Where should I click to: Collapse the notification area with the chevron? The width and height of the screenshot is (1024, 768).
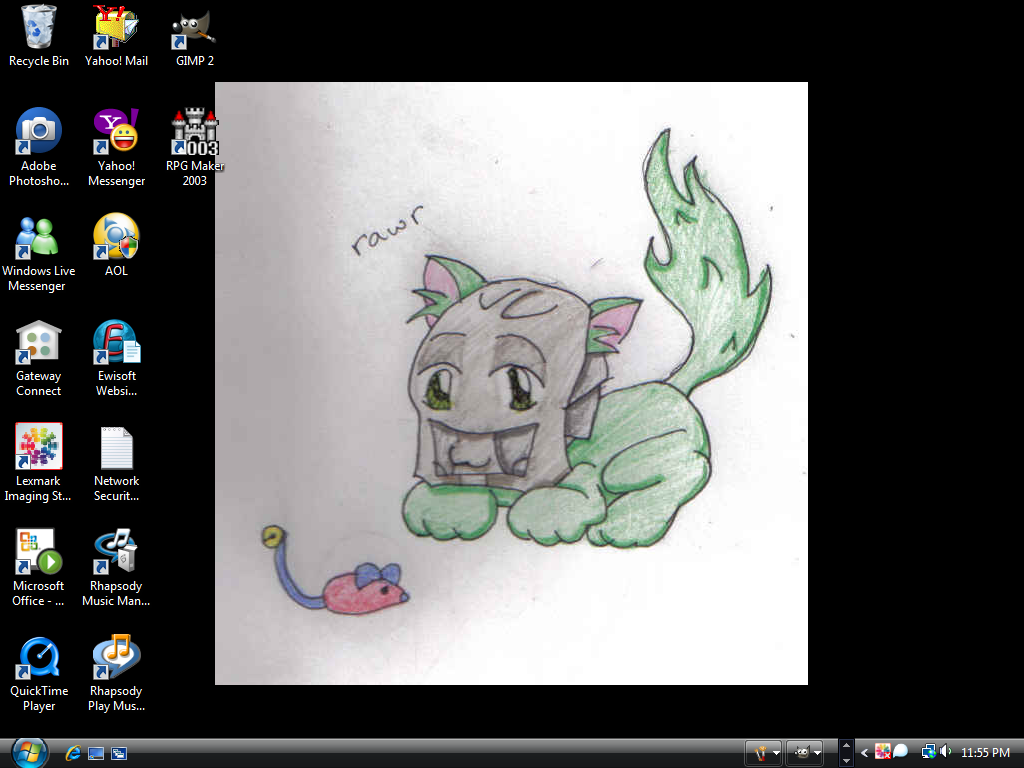863,753
